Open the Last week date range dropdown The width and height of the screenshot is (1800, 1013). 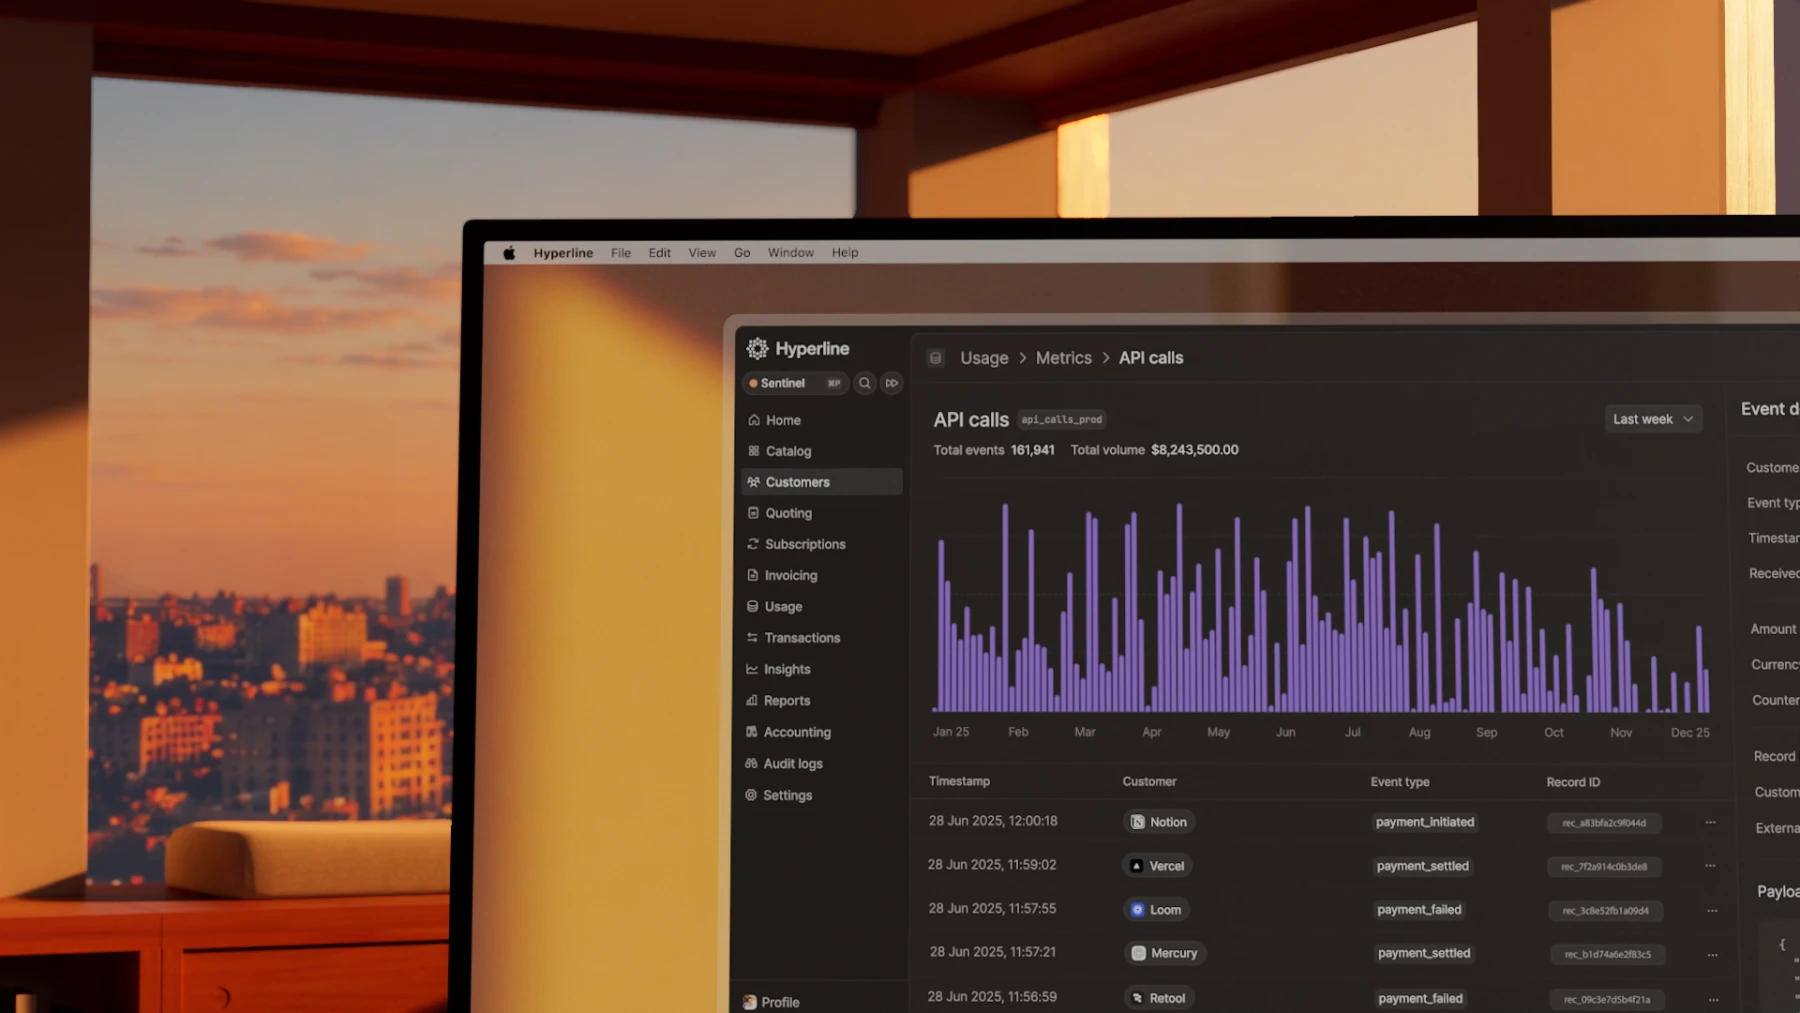click(1653, 419)
